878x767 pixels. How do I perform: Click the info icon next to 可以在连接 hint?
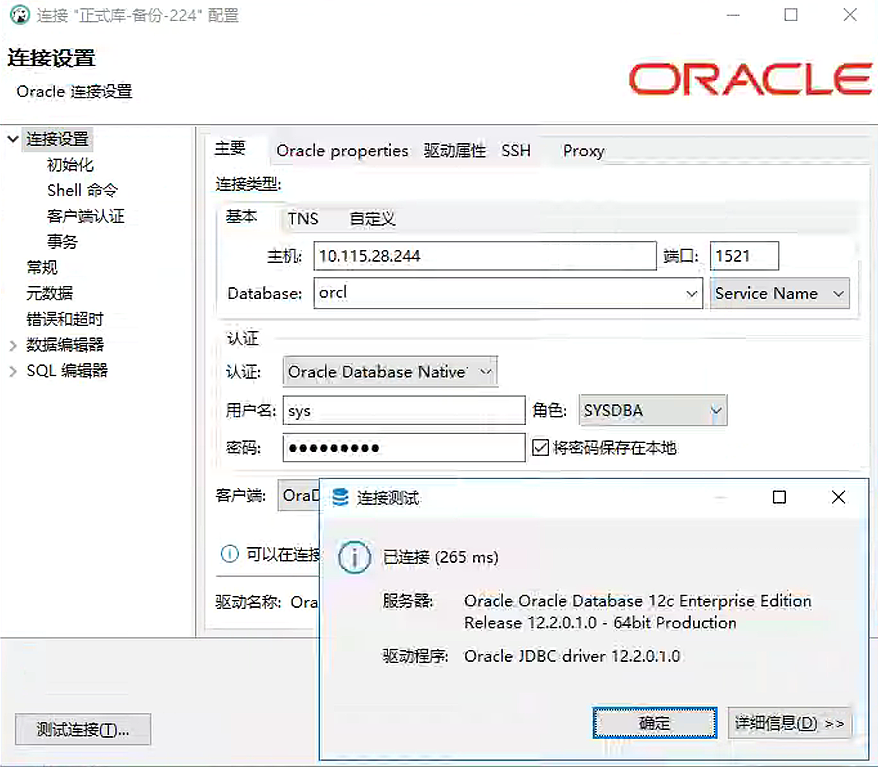(230, 554)
